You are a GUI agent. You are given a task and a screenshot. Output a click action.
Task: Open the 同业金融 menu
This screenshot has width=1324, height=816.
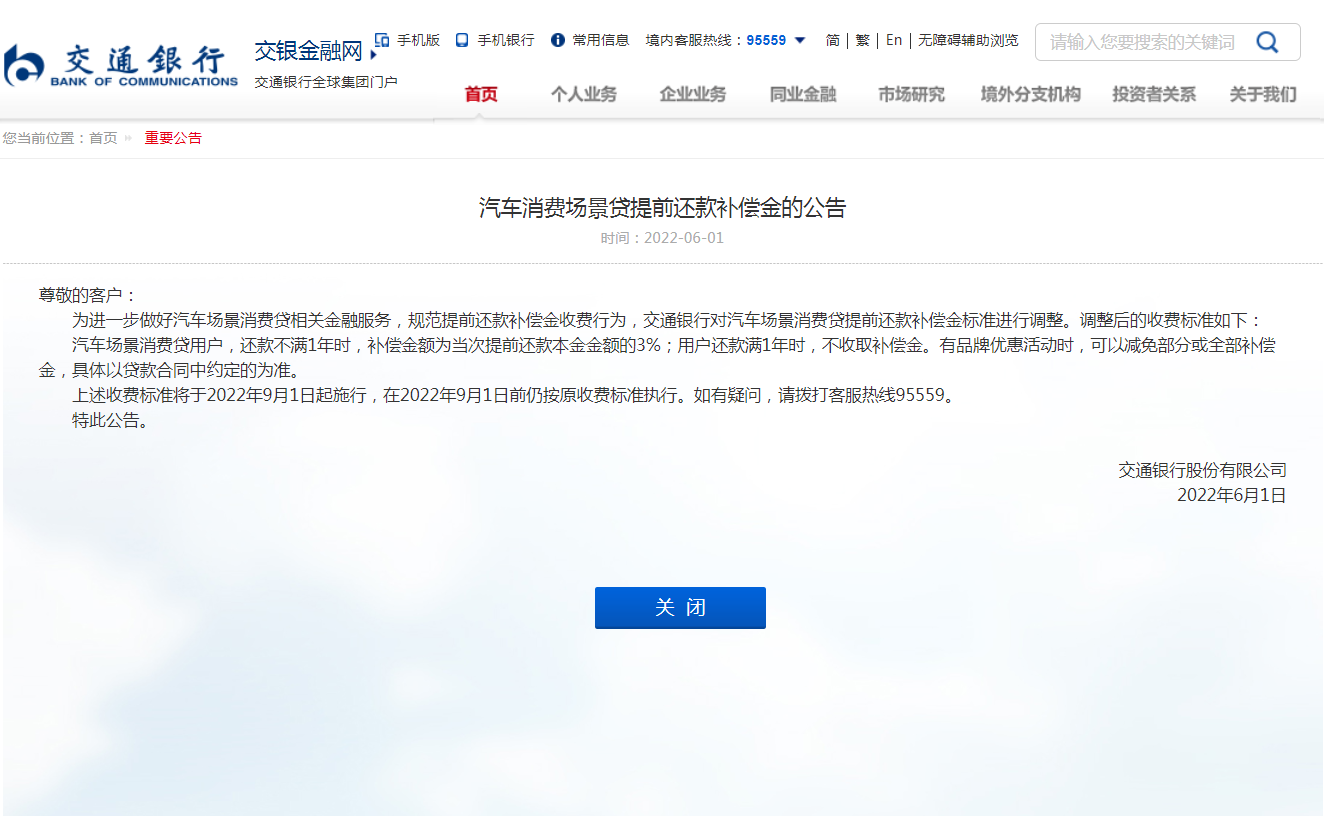click(x=803, y=94)
